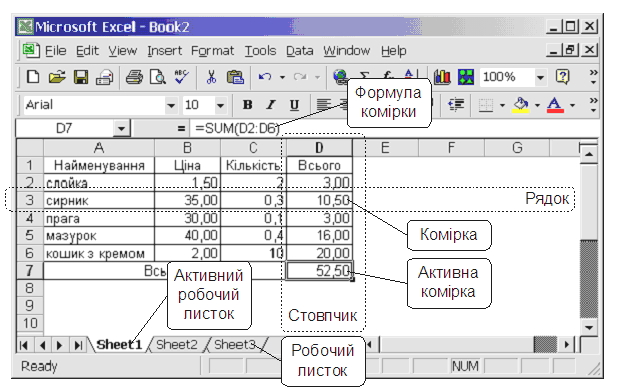Select column A header
The height and width of the screenshot is (392, 618).
(x=99, y=148)
